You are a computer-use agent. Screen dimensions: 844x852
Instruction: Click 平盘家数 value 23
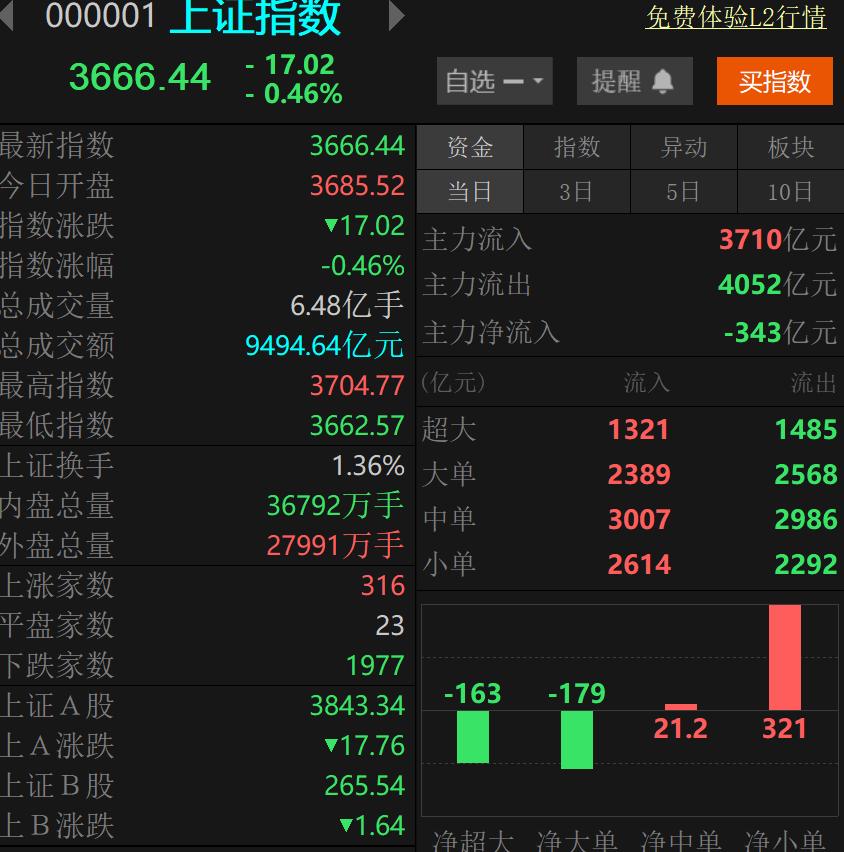tap(390, 625)
